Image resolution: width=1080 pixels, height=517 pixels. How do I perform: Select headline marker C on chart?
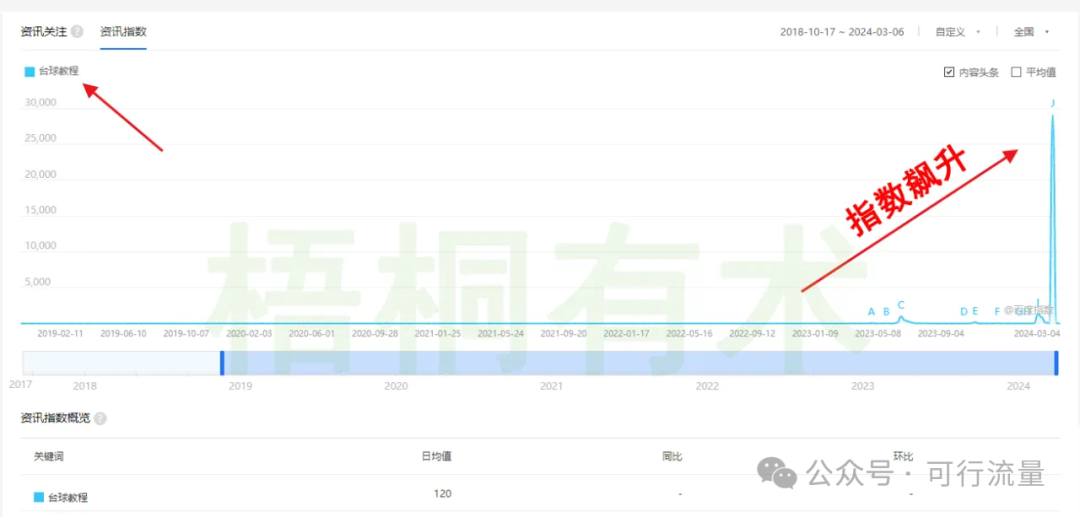[900, 305]
